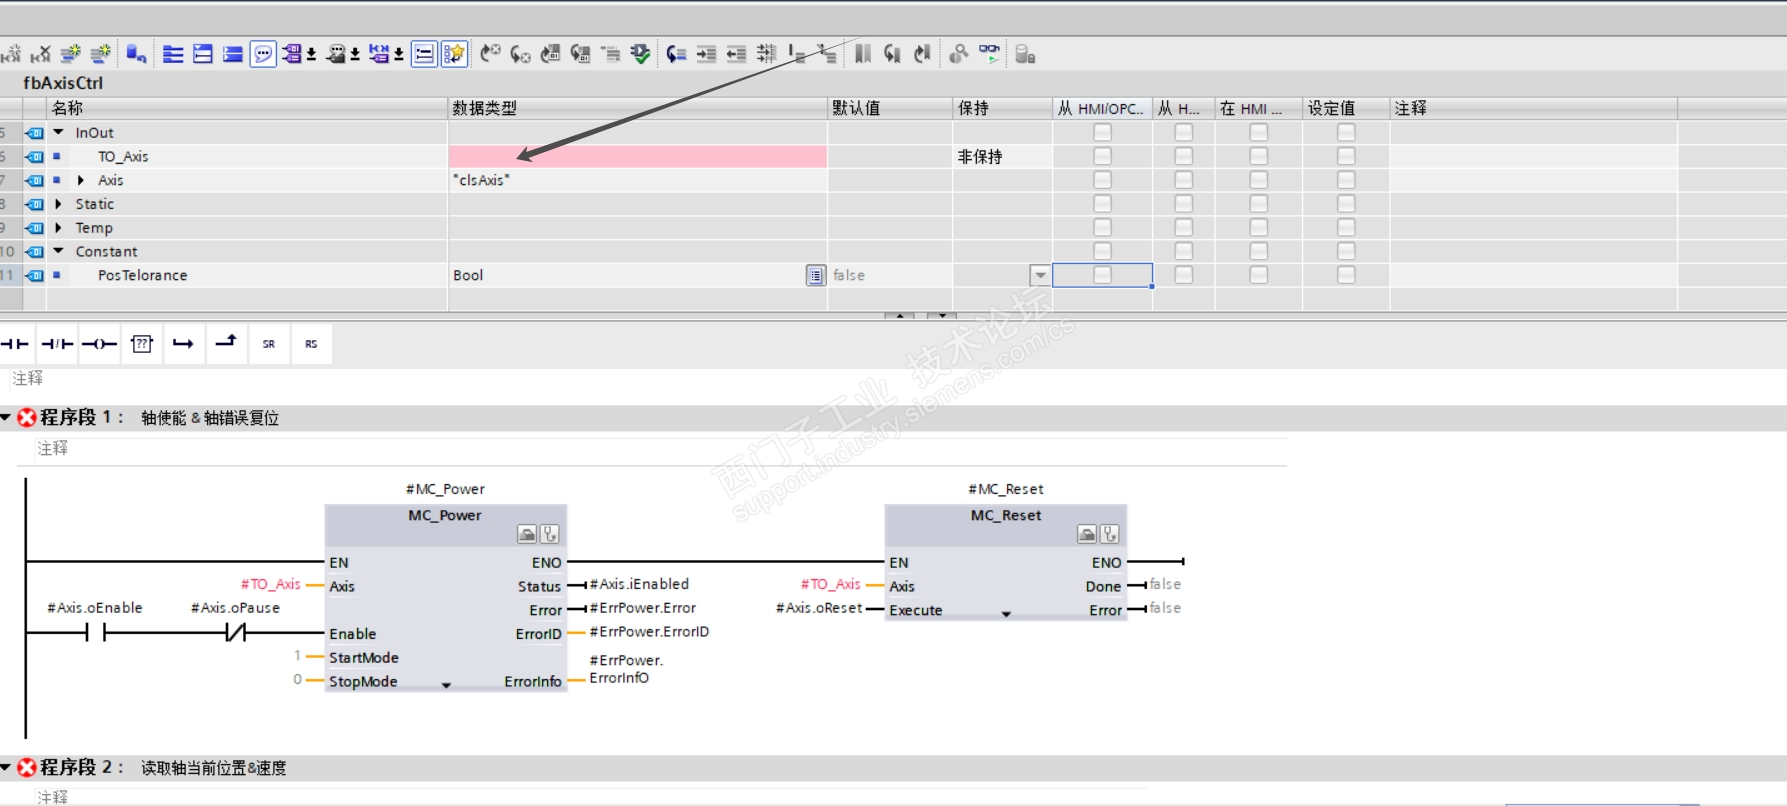Click the 数据类型 column header

[638, 108]
